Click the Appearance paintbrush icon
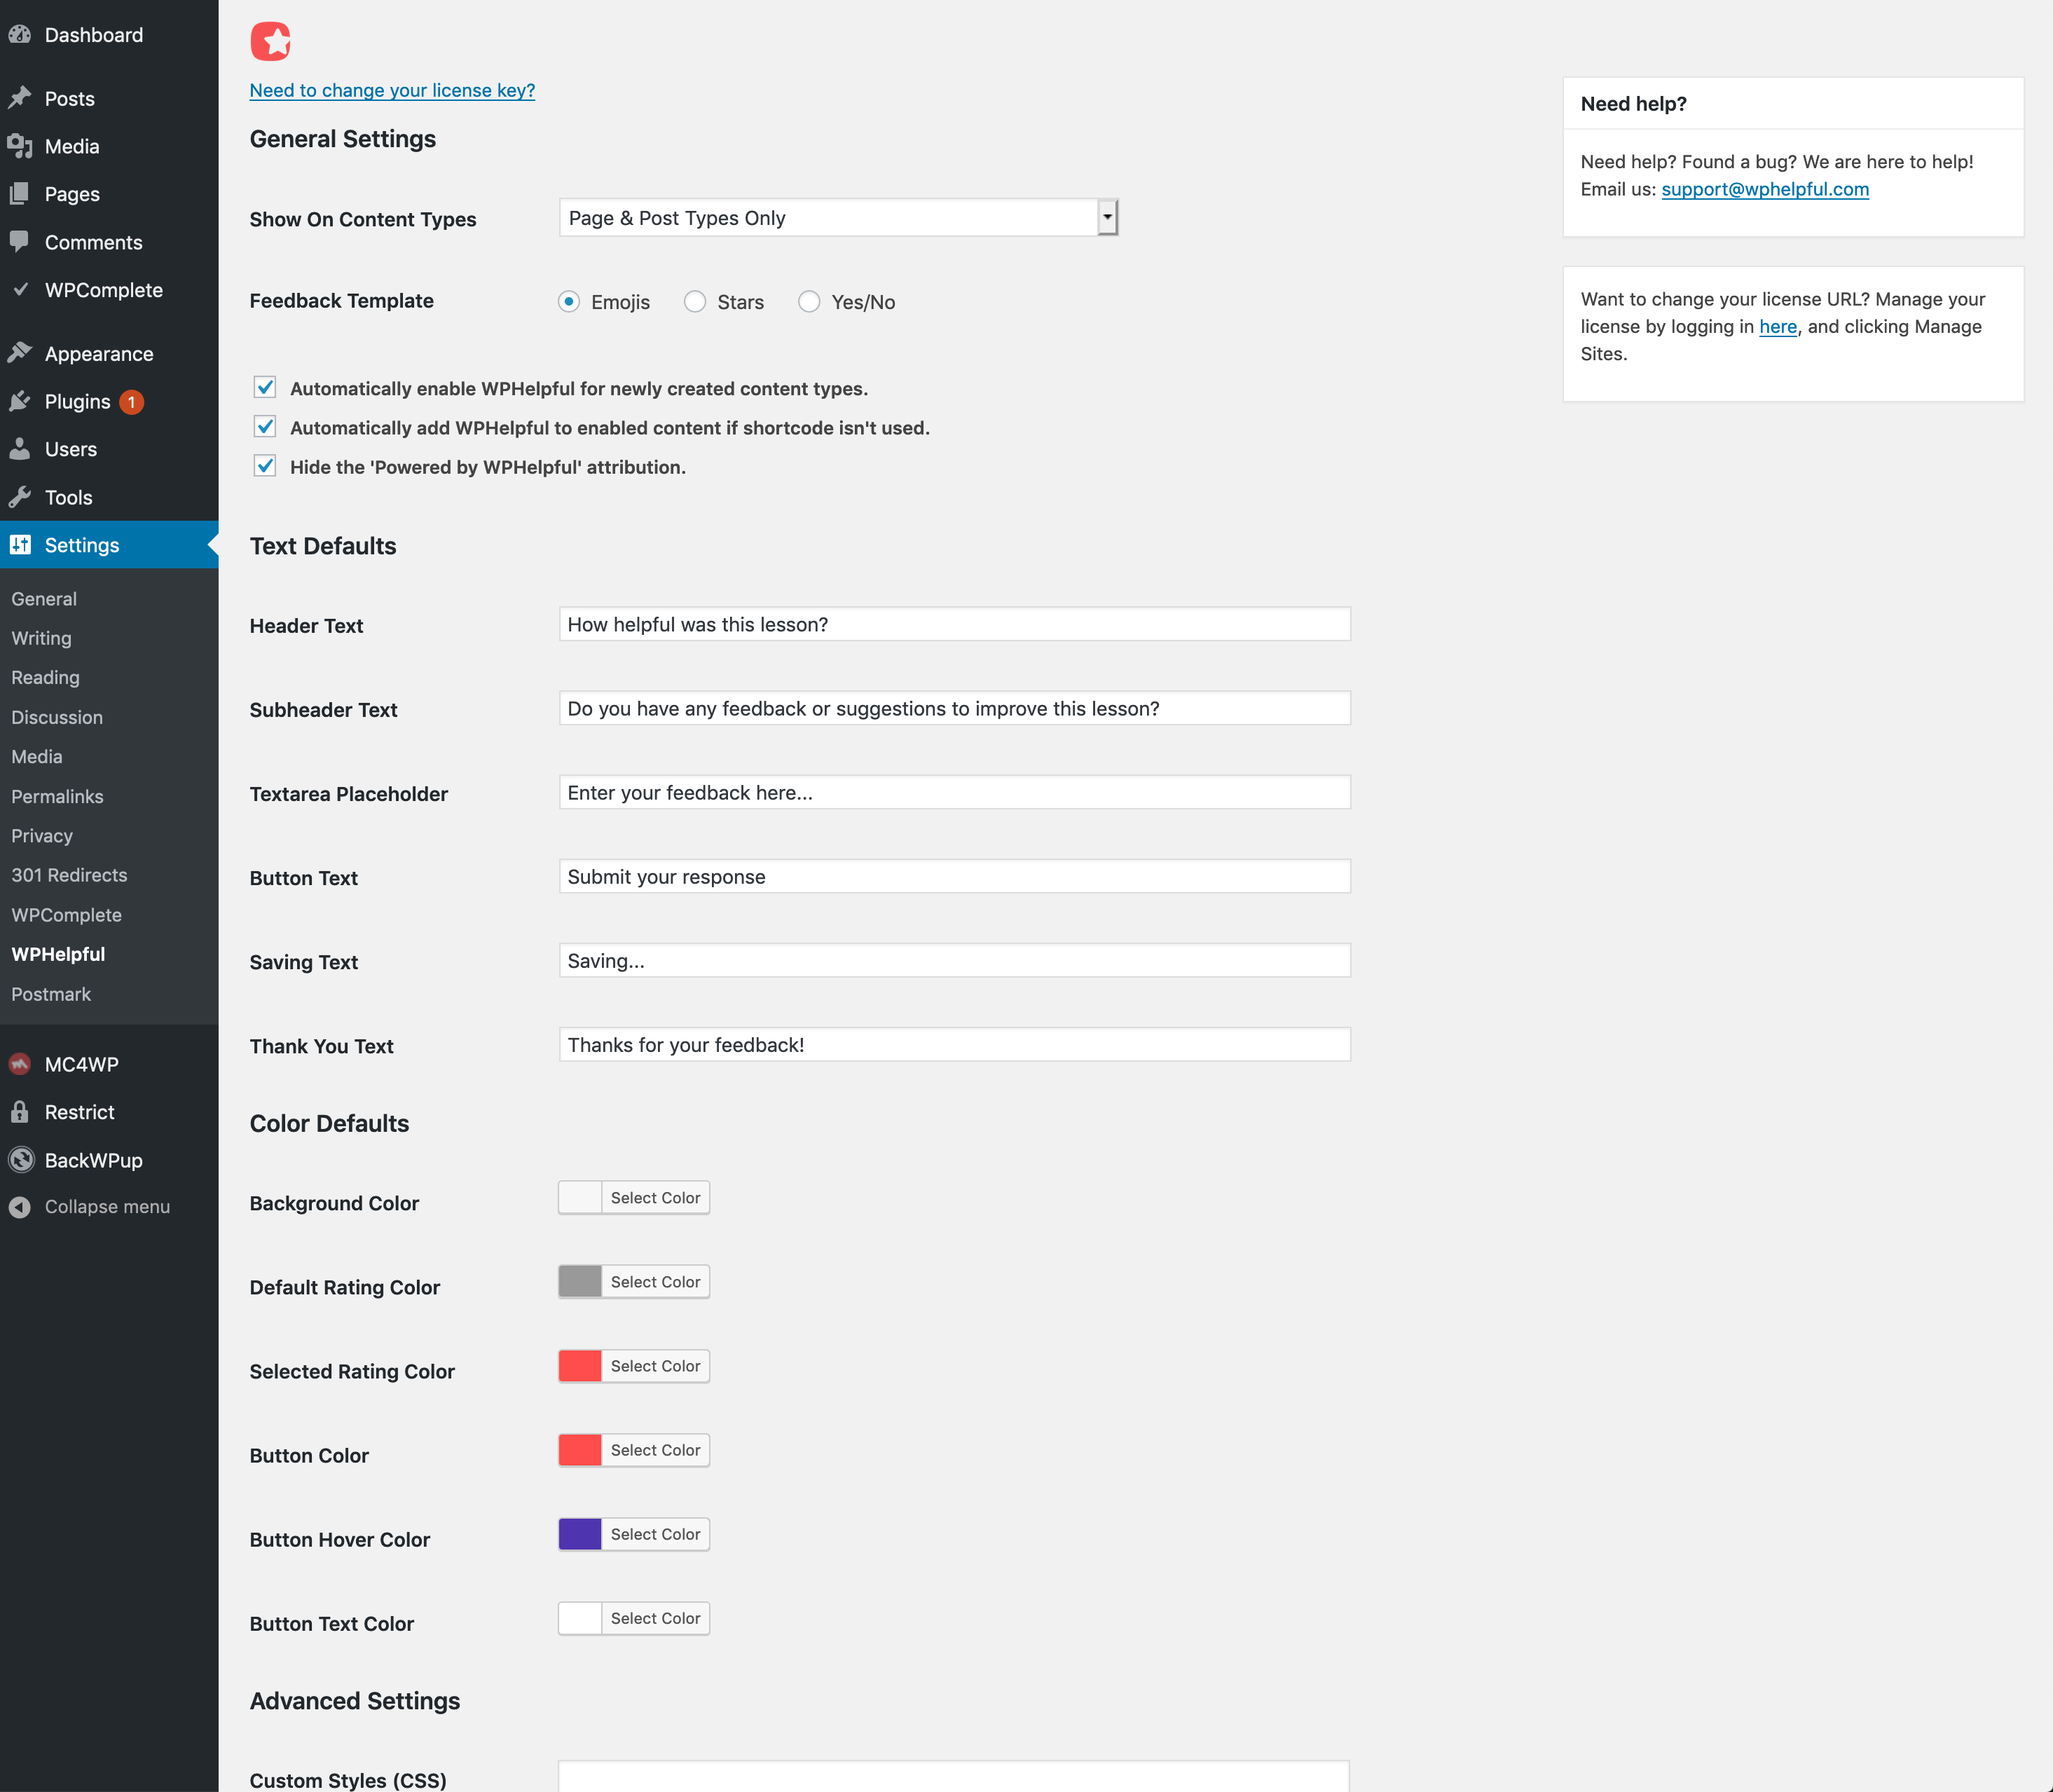 pyautogui.click(x=20, y=353)
